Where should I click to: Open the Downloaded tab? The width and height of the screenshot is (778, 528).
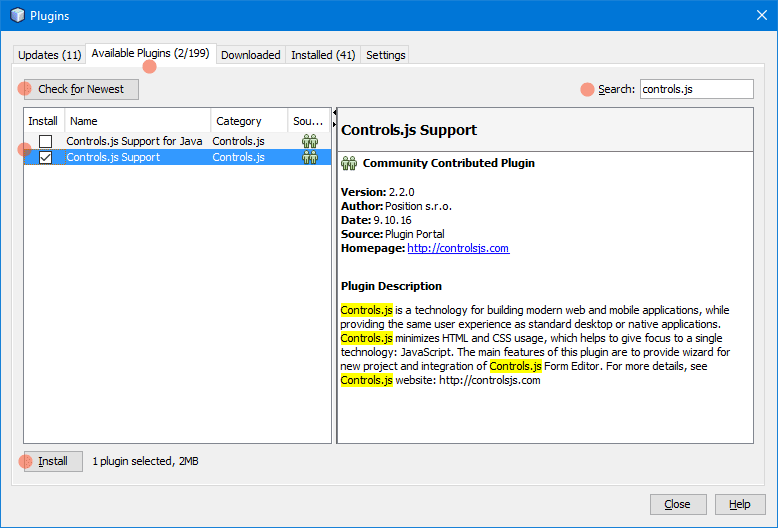point(251,55)
